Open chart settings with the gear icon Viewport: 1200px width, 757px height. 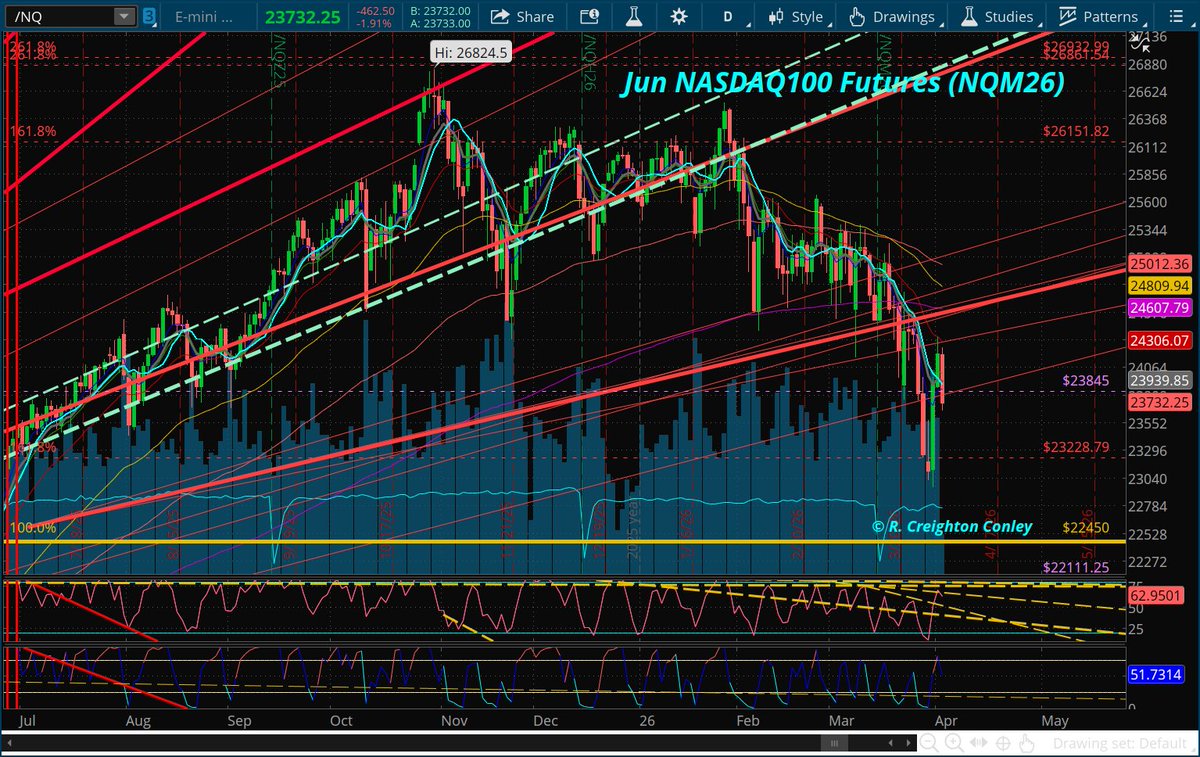click(x=679, y=16)
